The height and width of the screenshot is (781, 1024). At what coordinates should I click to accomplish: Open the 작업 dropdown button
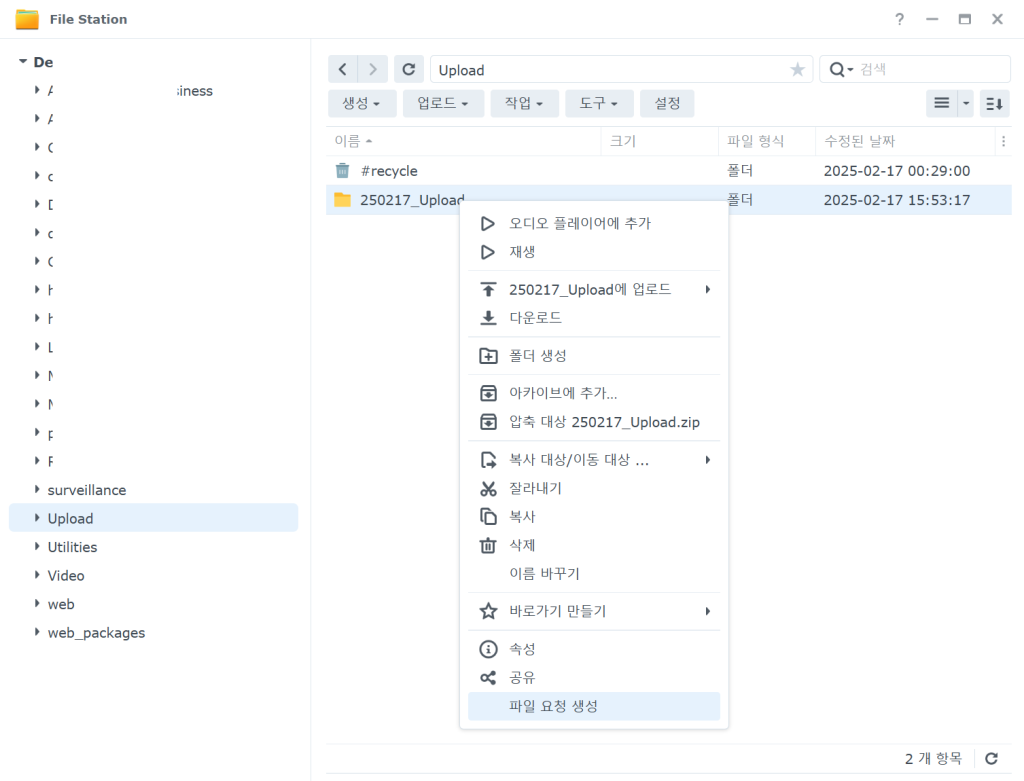tap(524, 103)
